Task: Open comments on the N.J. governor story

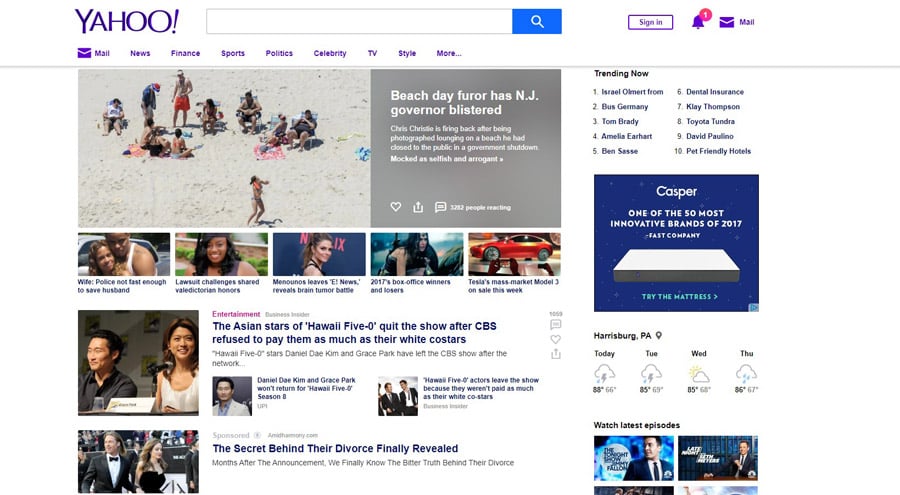Action: pos(440,207)
